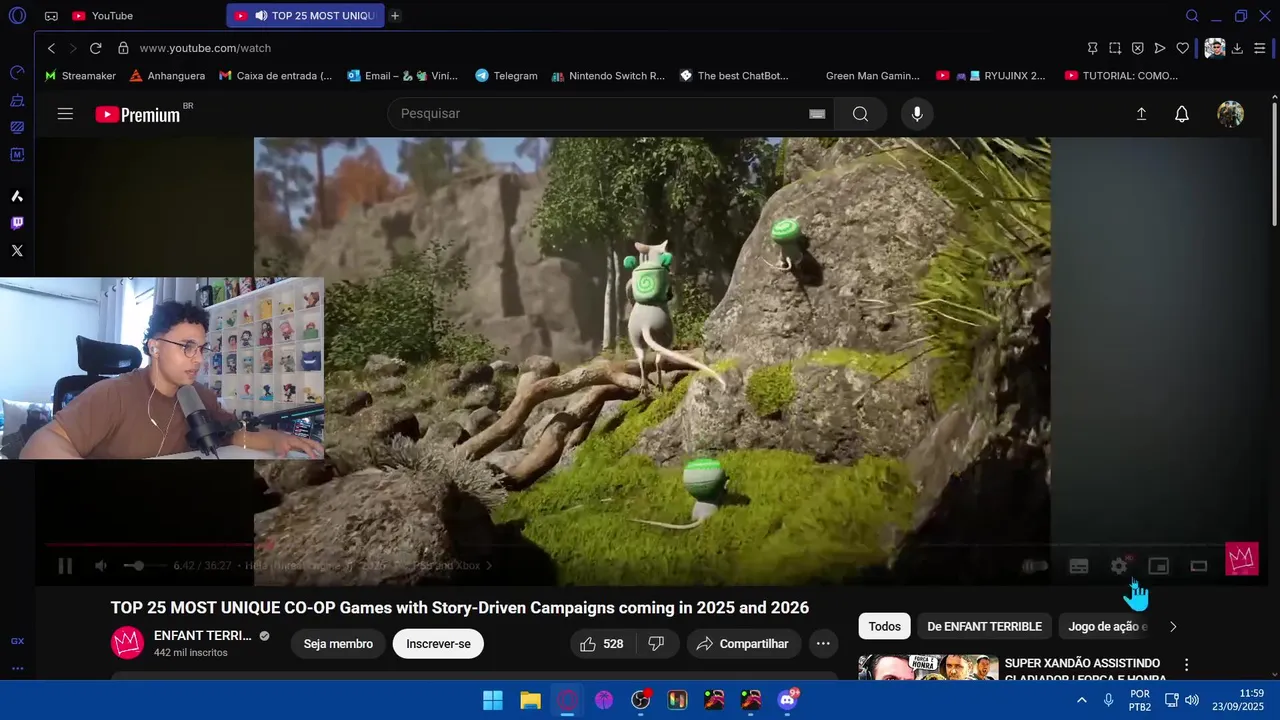Click the browser address bar URL

205,48
